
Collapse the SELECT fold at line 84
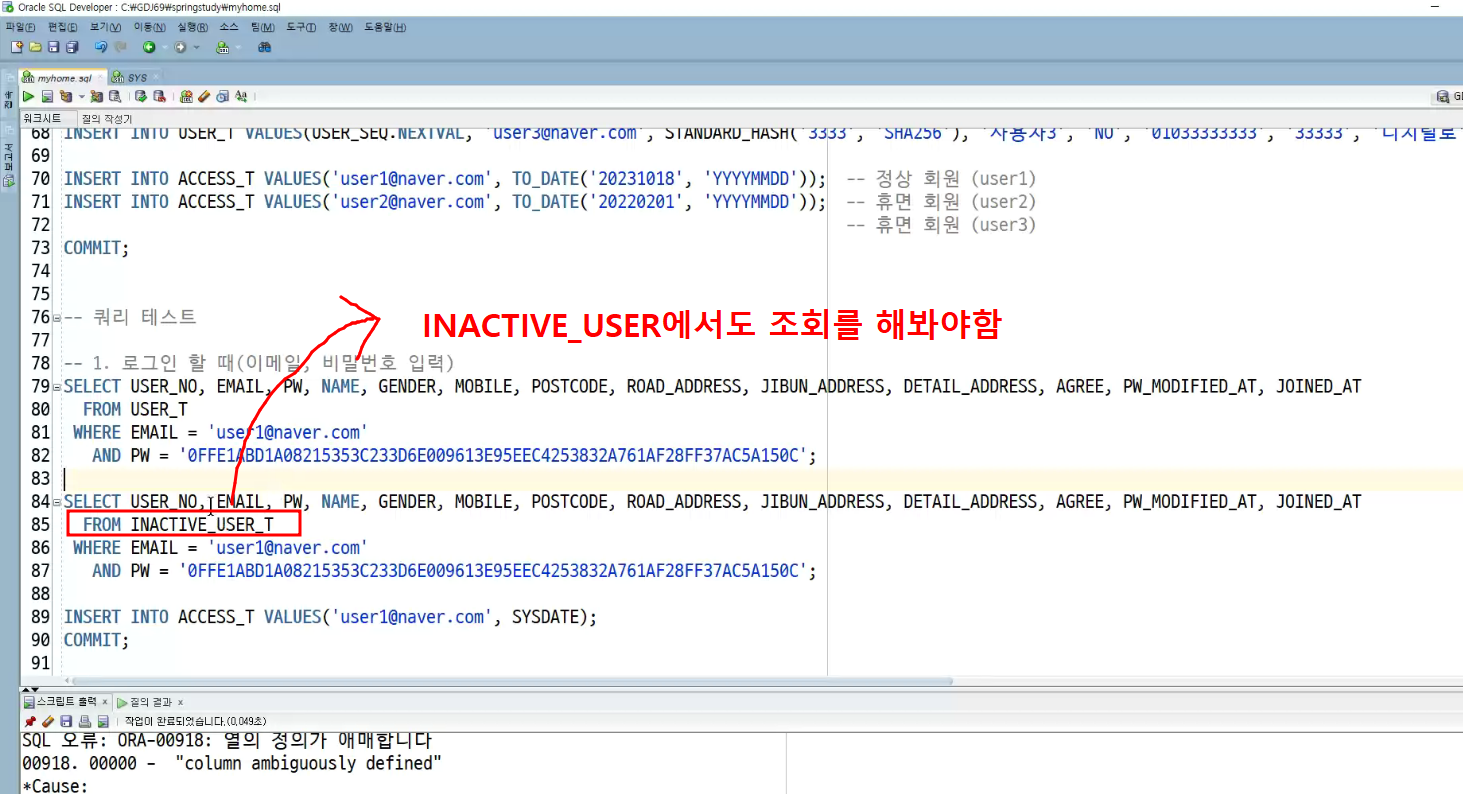57,502
